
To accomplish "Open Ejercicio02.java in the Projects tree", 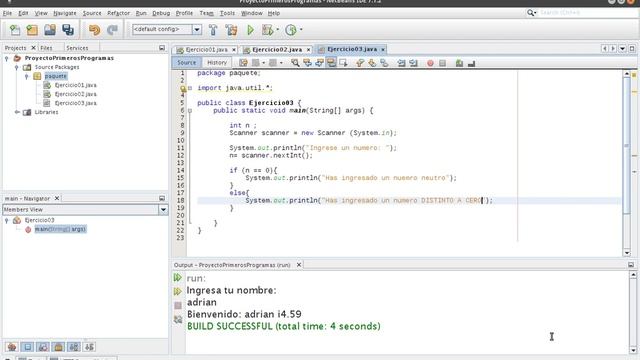I will point(76,94).
